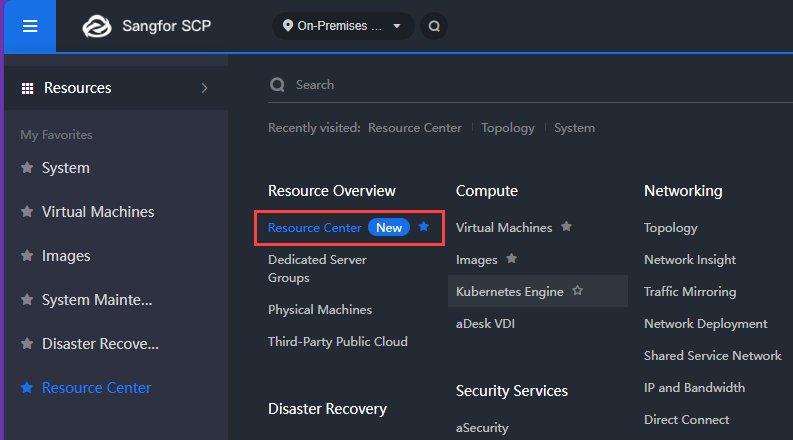Click the Networking heading

point(683,191)
